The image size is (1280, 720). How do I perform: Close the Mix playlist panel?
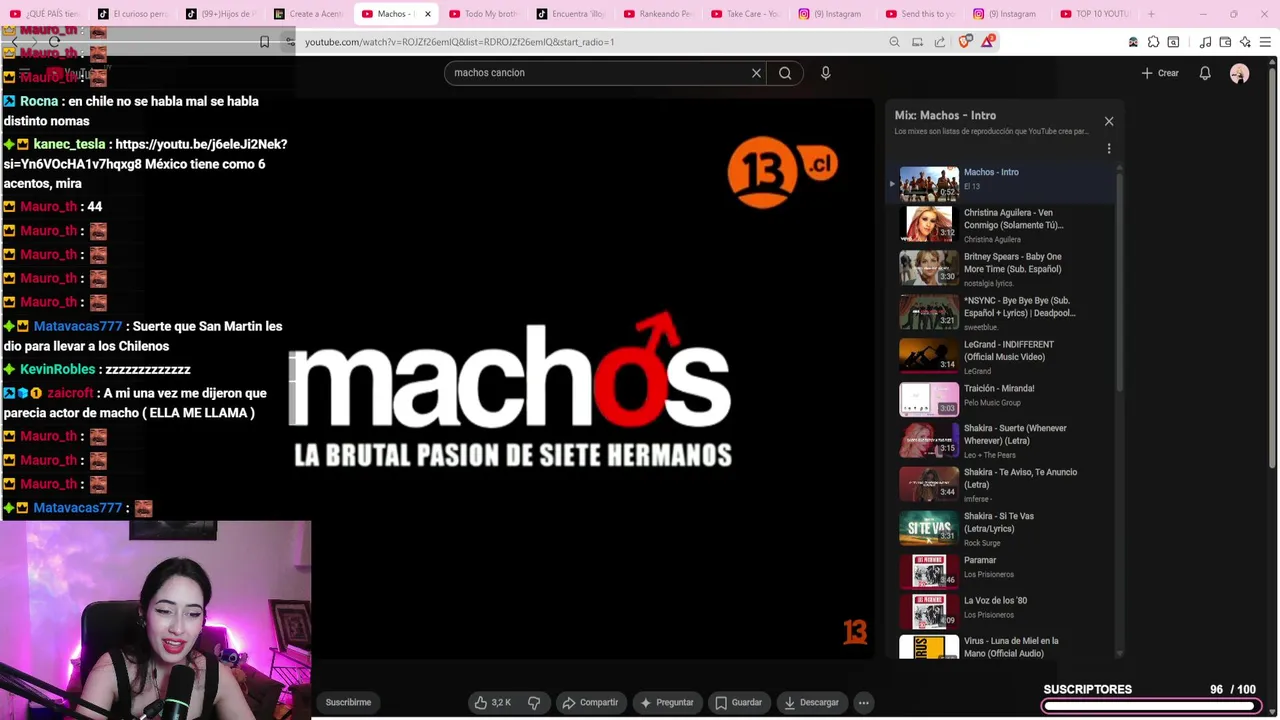point(1109,121)
